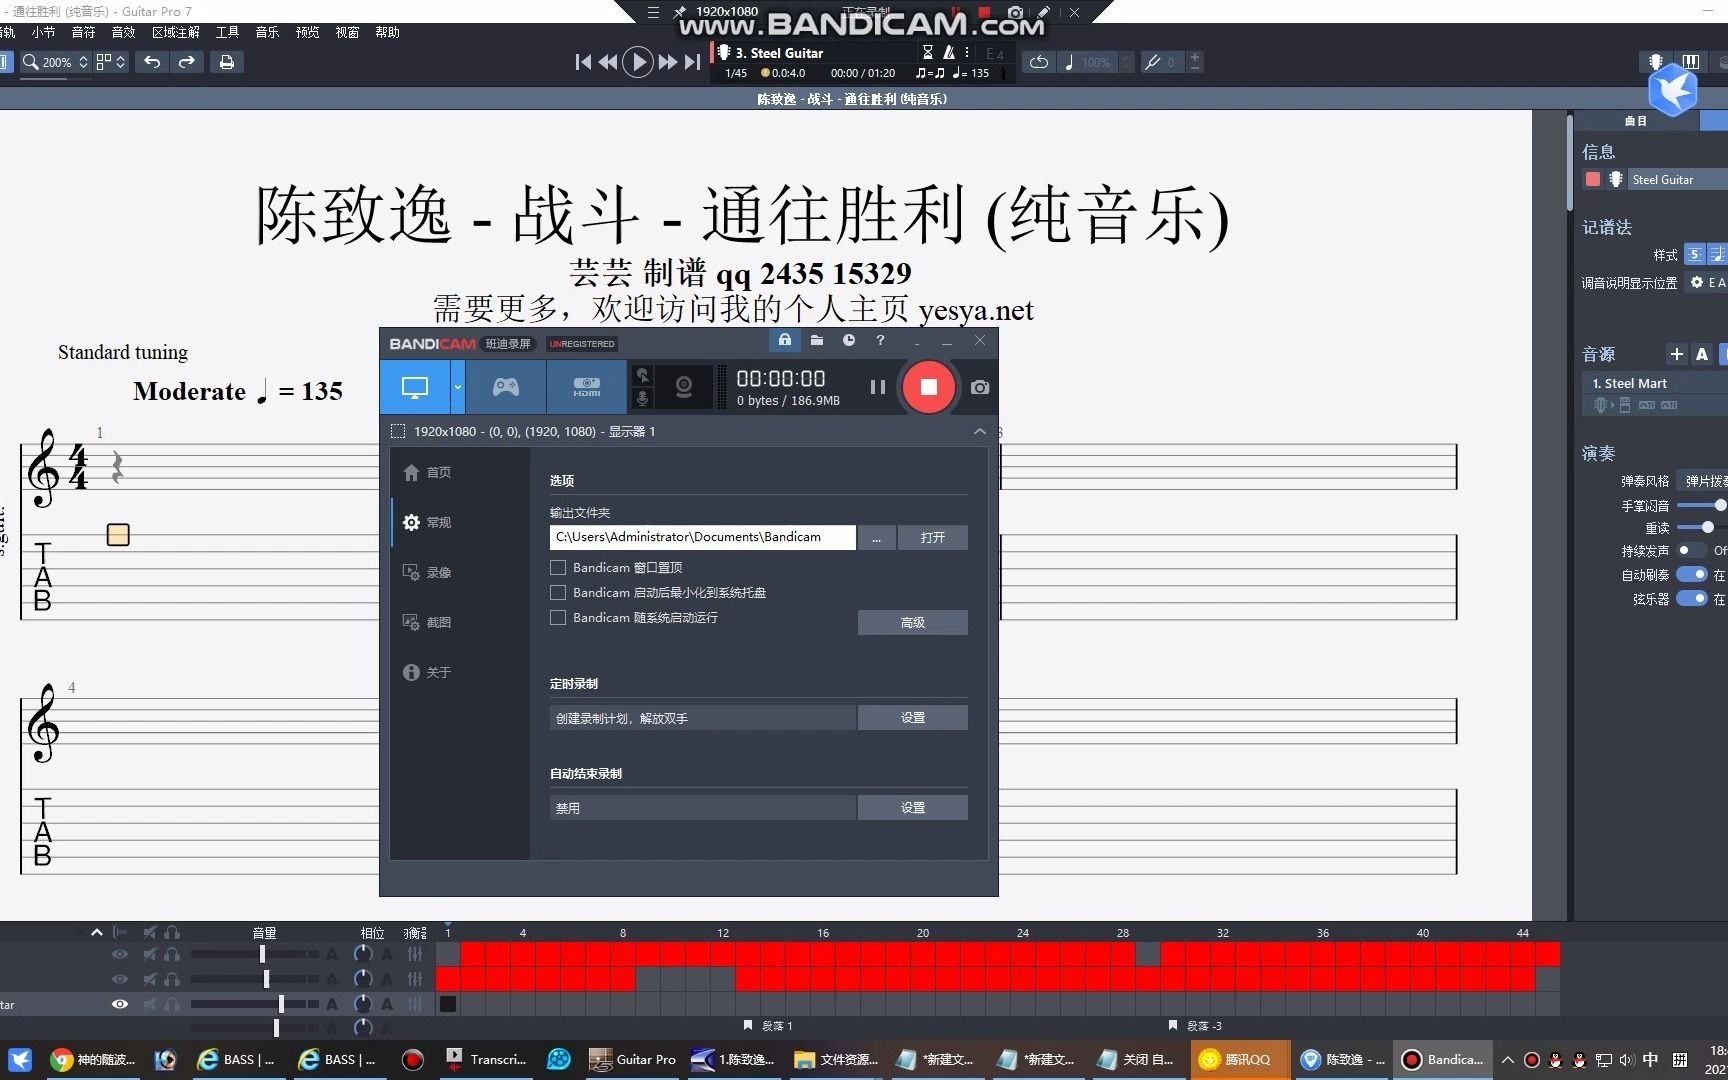Screen dimensions: 1728x1080
Task: Toggle the 弦乐器 switch
Action: 1691,598
